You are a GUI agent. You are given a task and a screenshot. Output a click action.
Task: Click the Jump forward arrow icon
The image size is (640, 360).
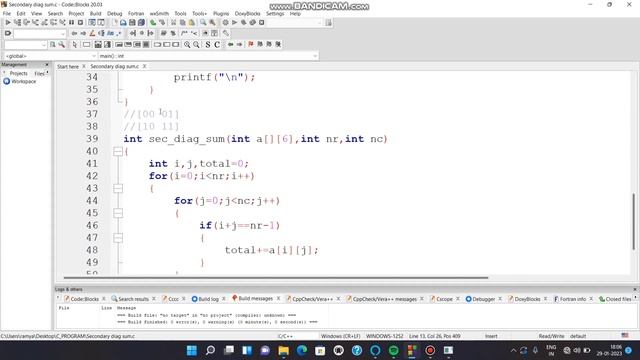tap(239, 44)
